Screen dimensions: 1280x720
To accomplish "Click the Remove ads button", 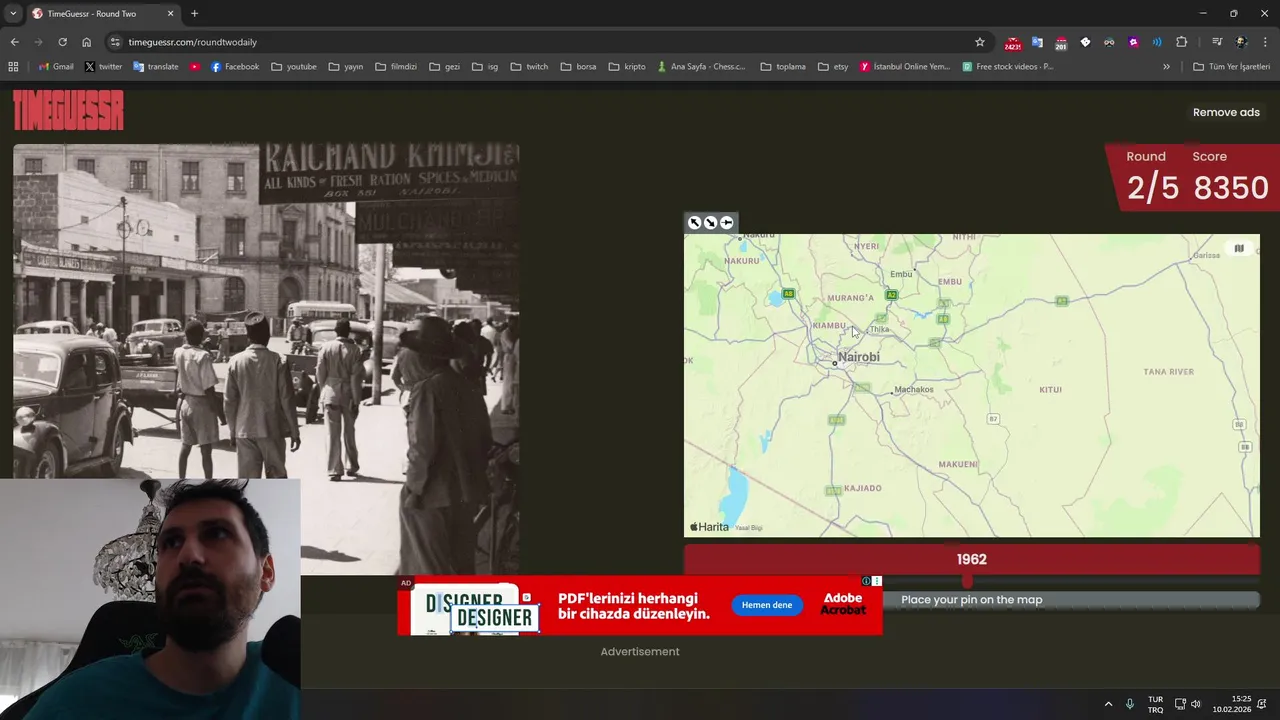I will (x=1226, y=112).
